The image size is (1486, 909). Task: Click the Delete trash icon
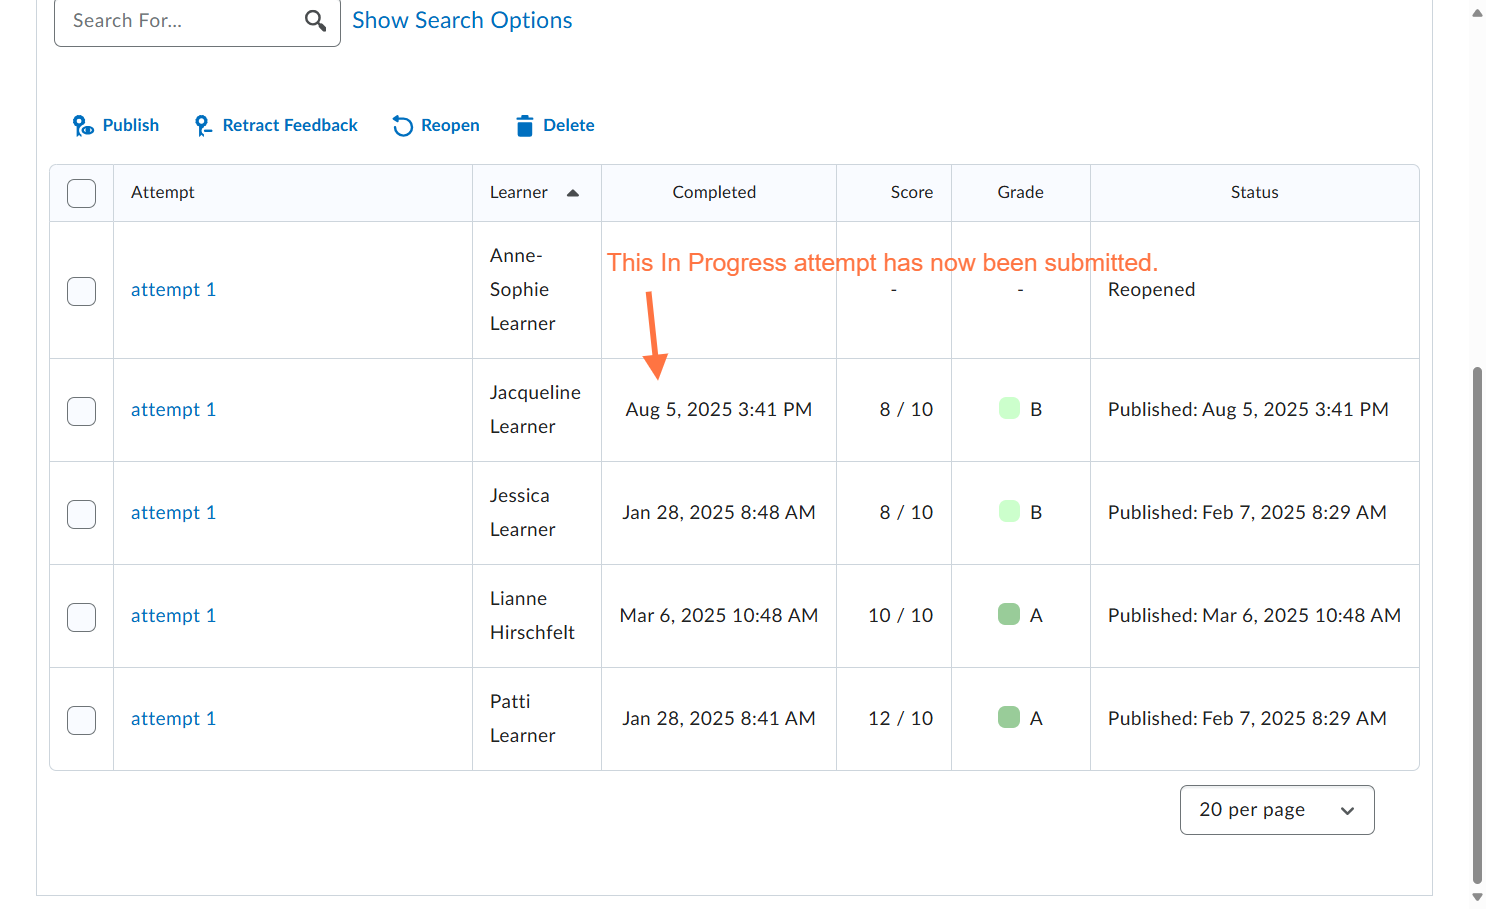tap(524, 126)
